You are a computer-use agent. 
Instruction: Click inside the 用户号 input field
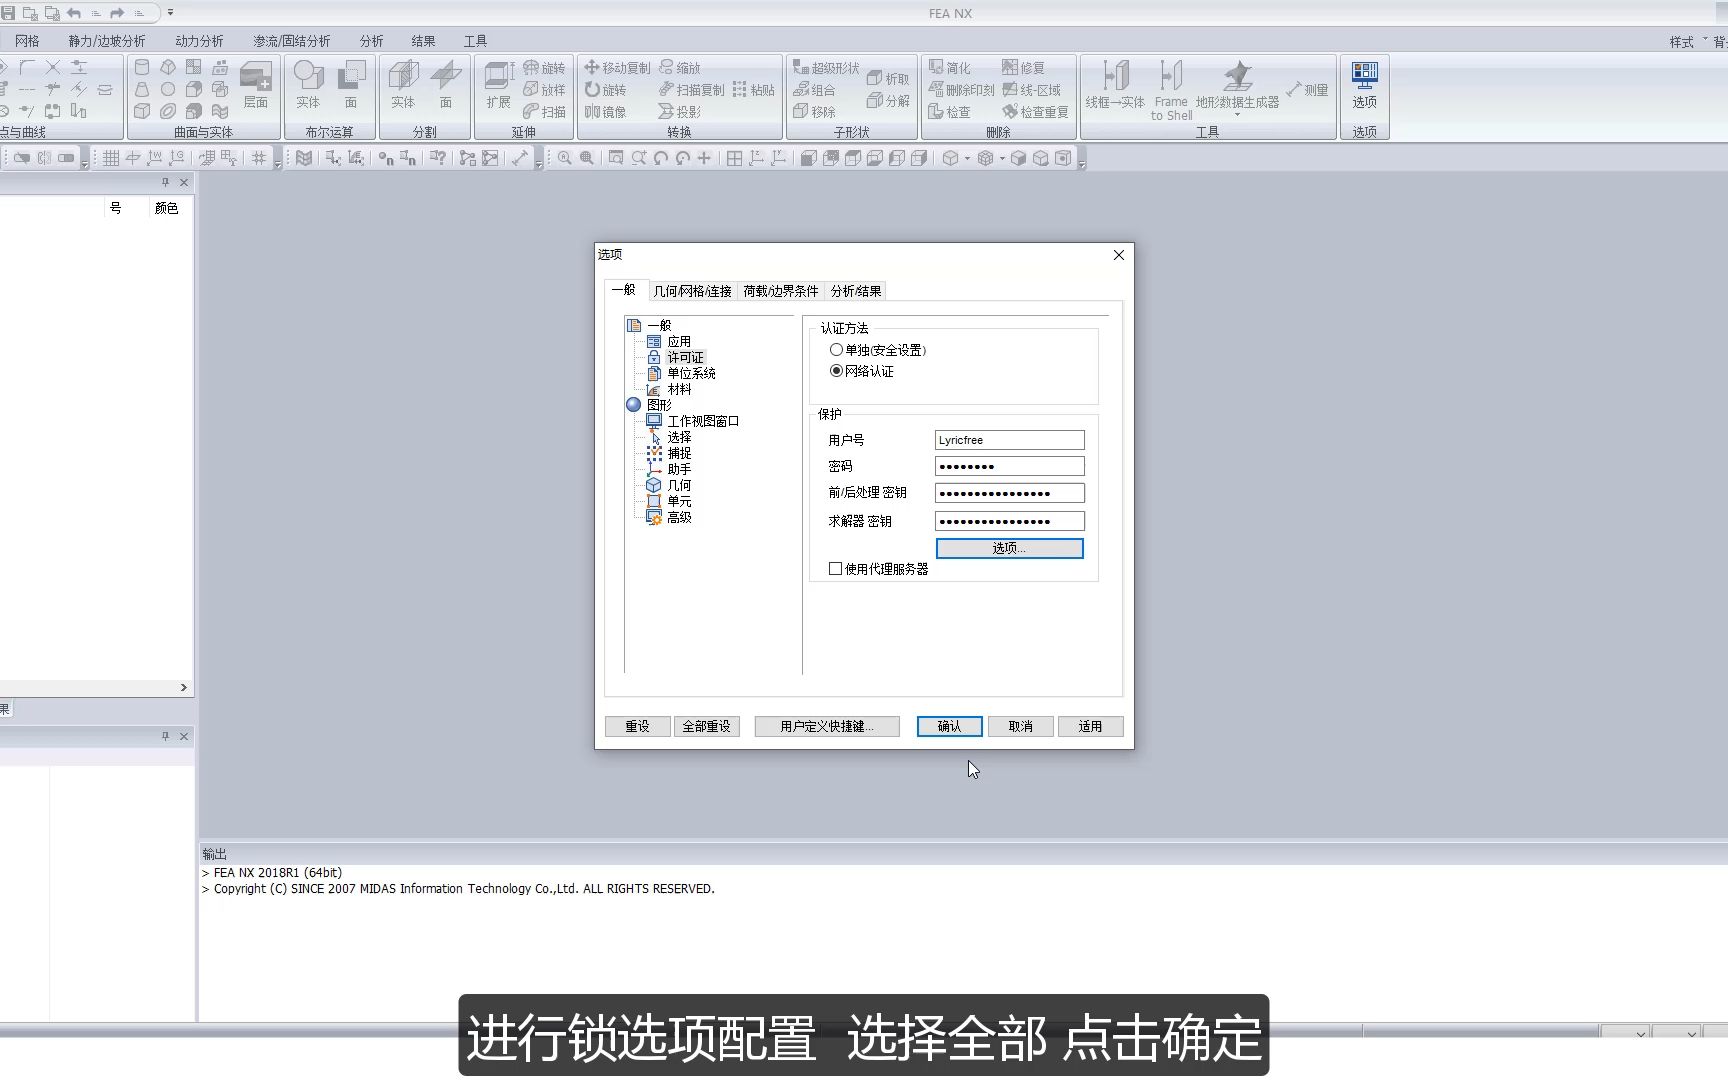pyautogui.click(x=1008, y=440)
